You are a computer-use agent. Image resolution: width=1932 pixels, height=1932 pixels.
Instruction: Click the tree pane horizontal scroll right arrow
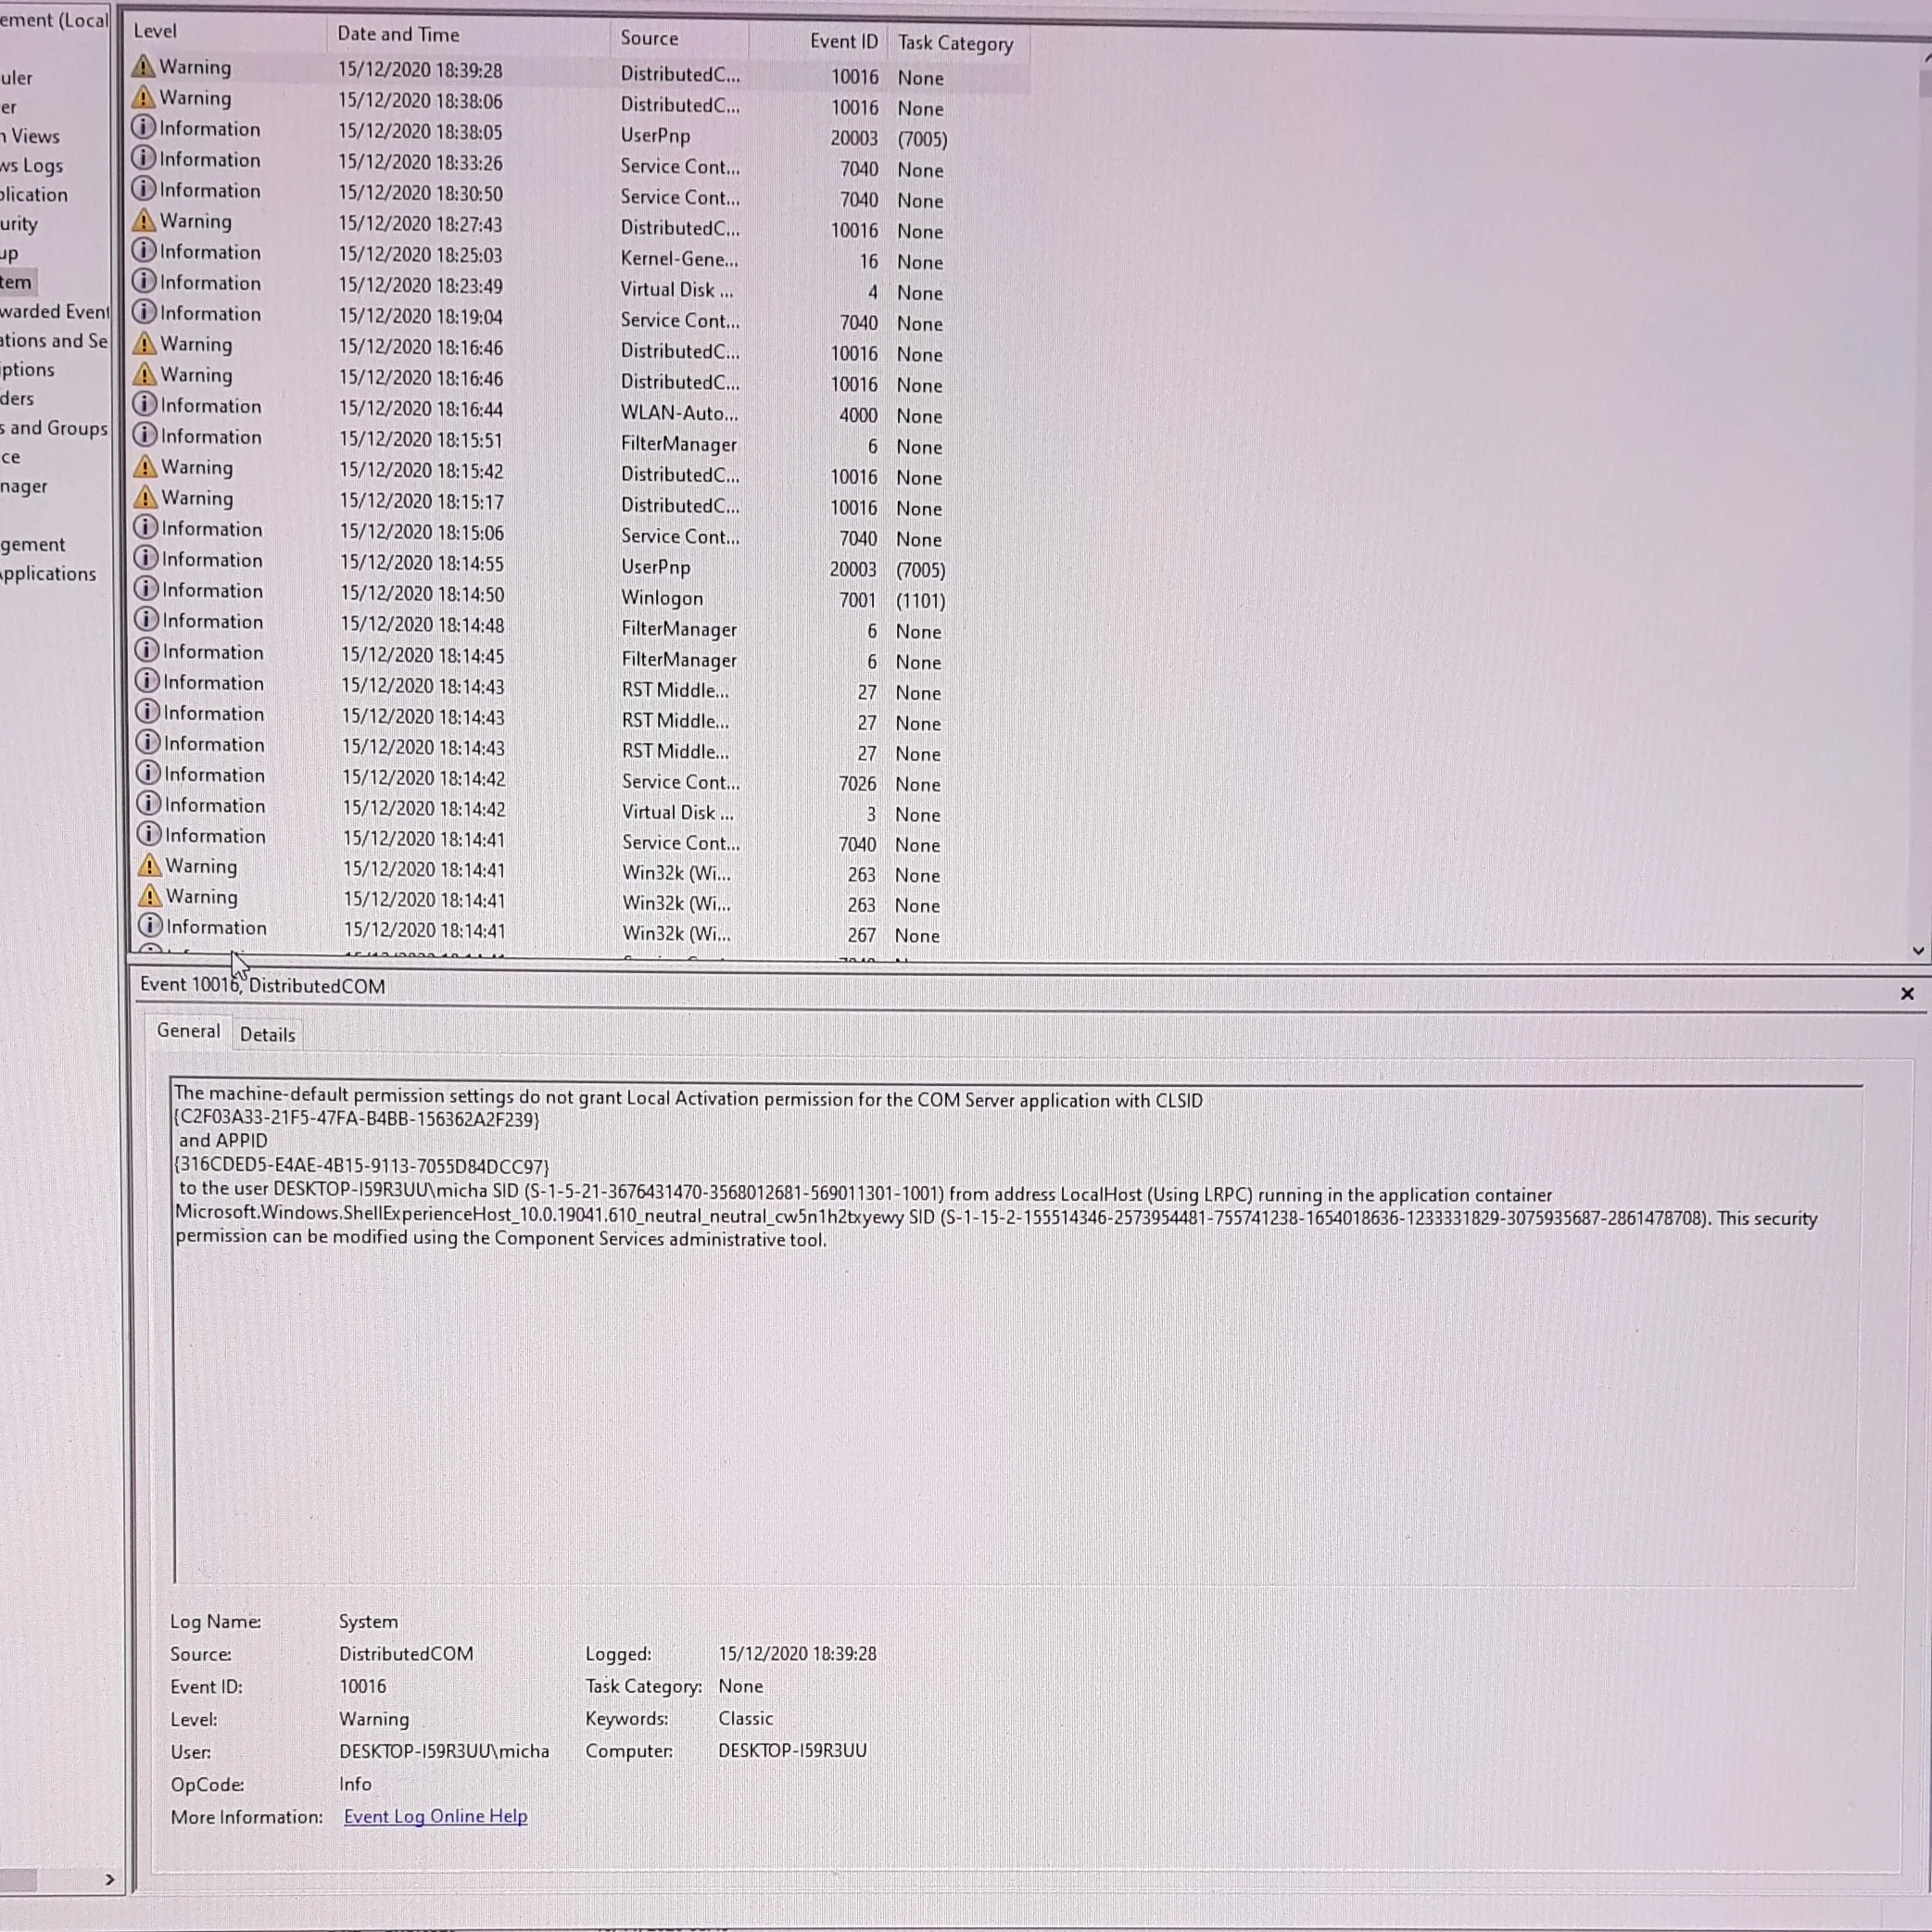(109, 1879)
